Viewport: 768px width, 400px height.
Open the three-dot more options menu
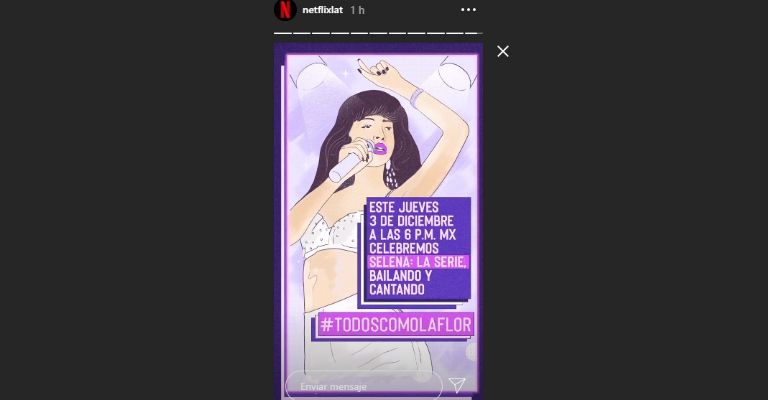coord(468,10)
